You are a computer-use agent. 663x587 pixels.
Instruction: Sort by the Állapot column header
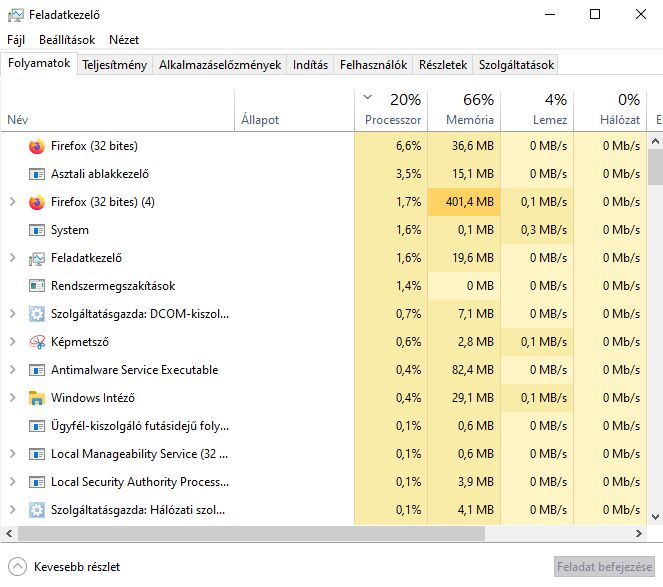click(x=294, y=111)
